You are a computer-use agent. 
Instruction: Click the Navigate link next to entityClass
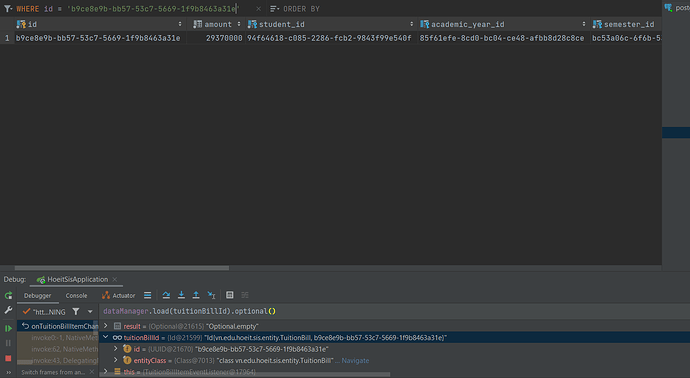tap(355, 360)
